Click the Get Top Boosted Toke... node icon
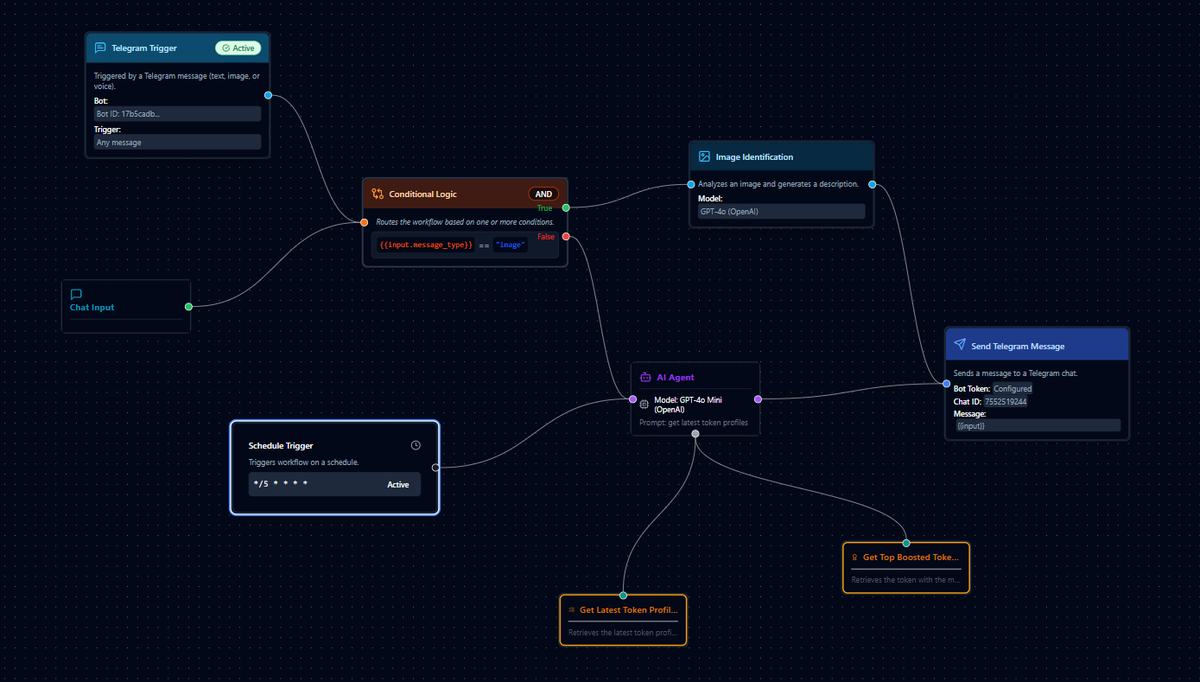 click(855, 557)
